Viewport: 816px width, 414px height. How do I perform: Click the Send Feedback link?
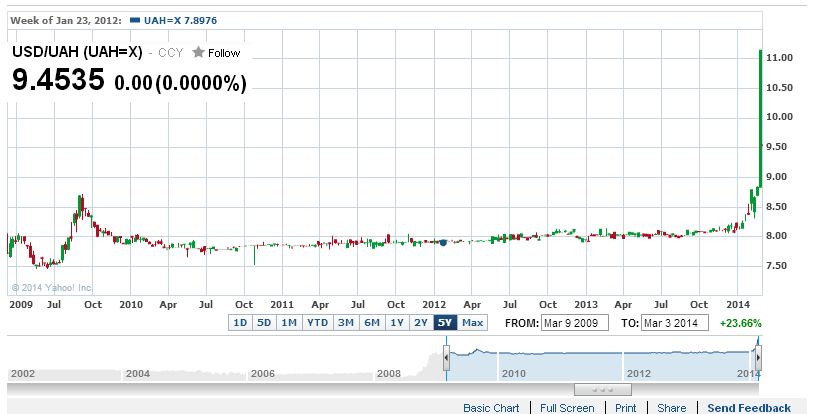pos(749,408)
